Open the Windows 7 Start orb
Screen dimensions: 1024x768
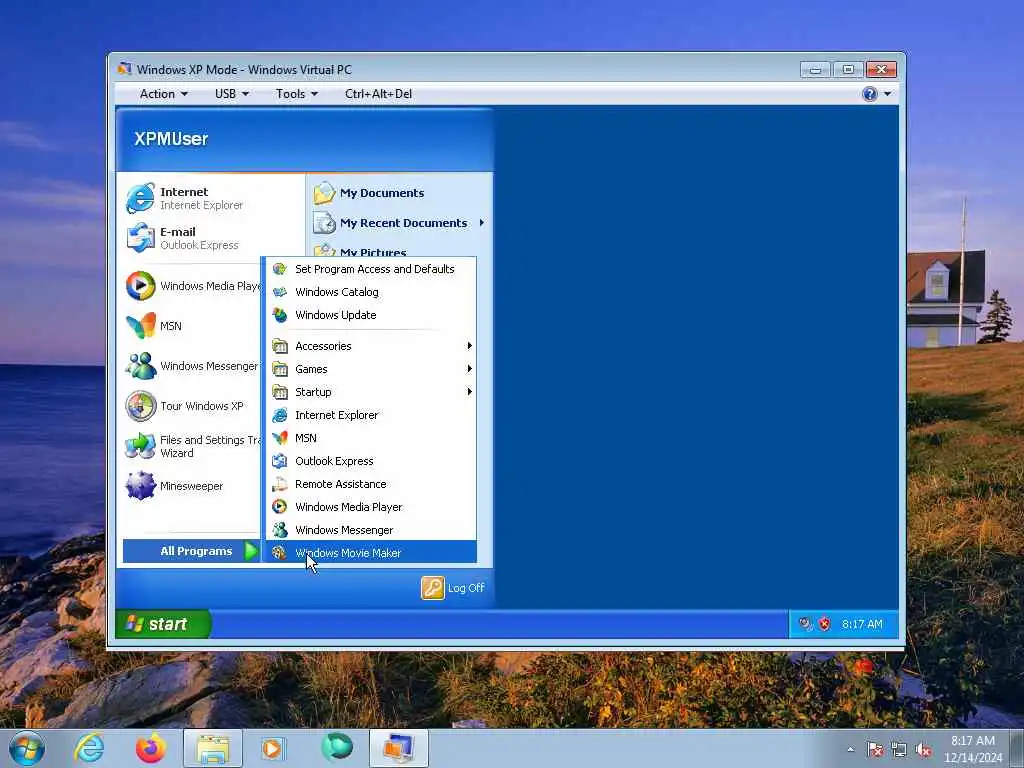pos(27,748)
